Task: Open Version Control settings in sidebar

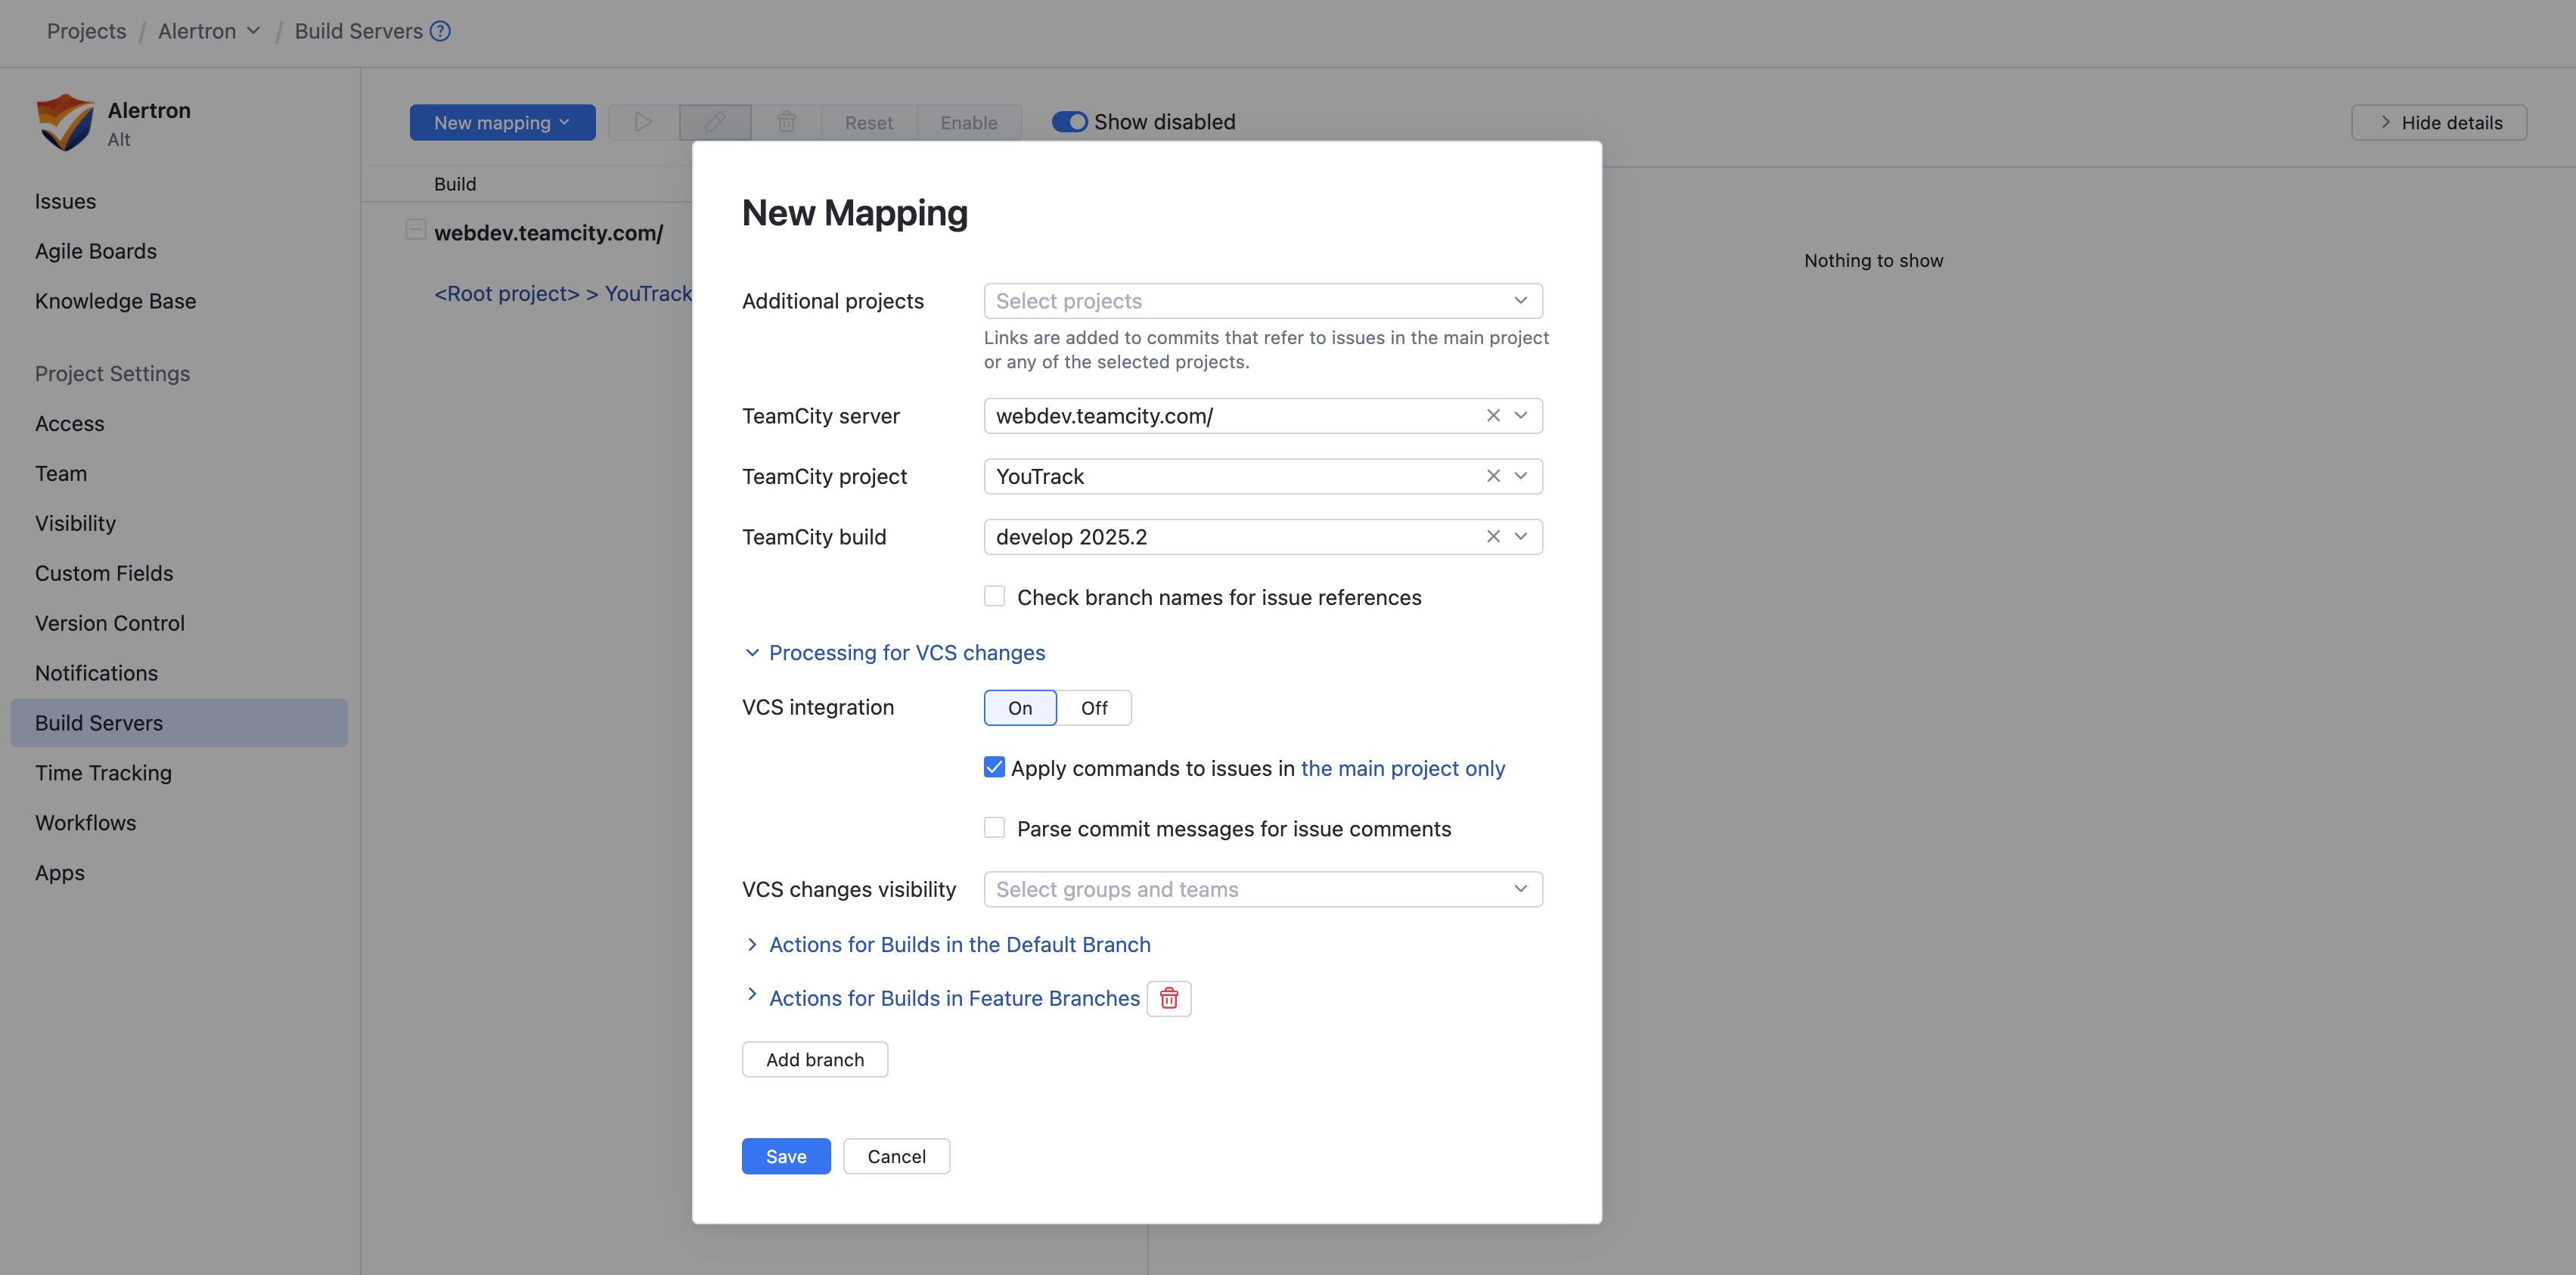Action: pyautogui.click(x=109, y=623)
